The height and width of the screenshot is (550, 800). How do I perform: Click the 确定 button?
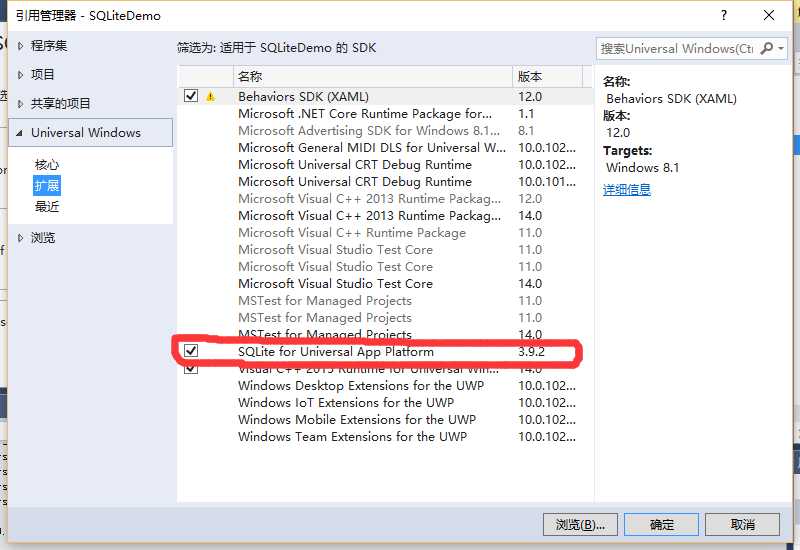[x=661, y=524]
